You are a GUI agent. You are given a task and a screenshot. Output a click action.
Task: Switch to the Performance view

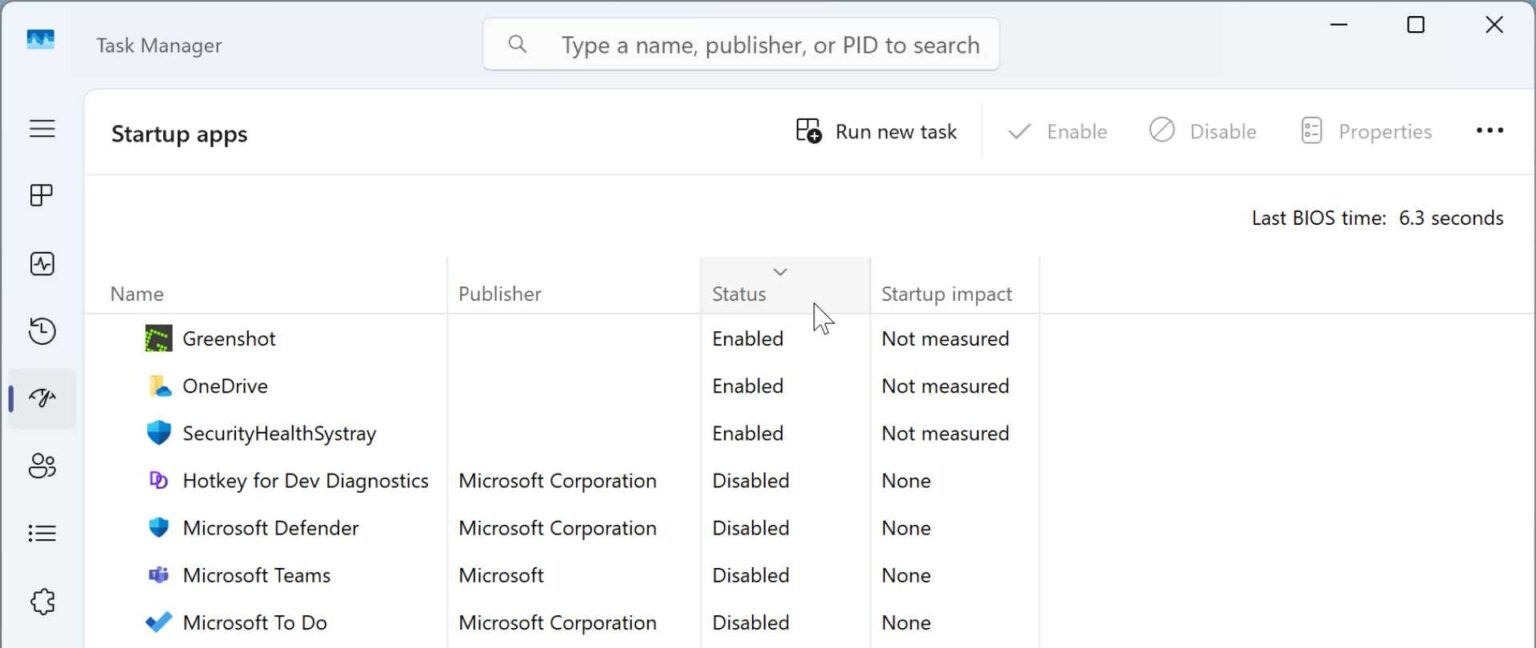[41, 263]
